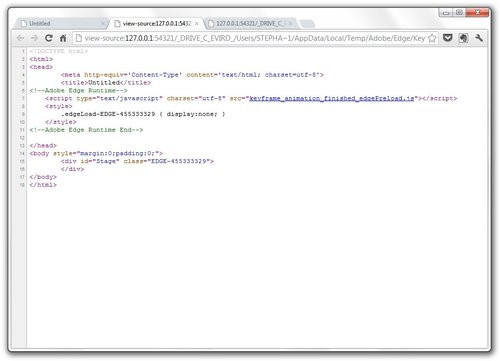Open the home page via the house icon
The width and height of the screenshot is (500, 361).
[63, 38]
